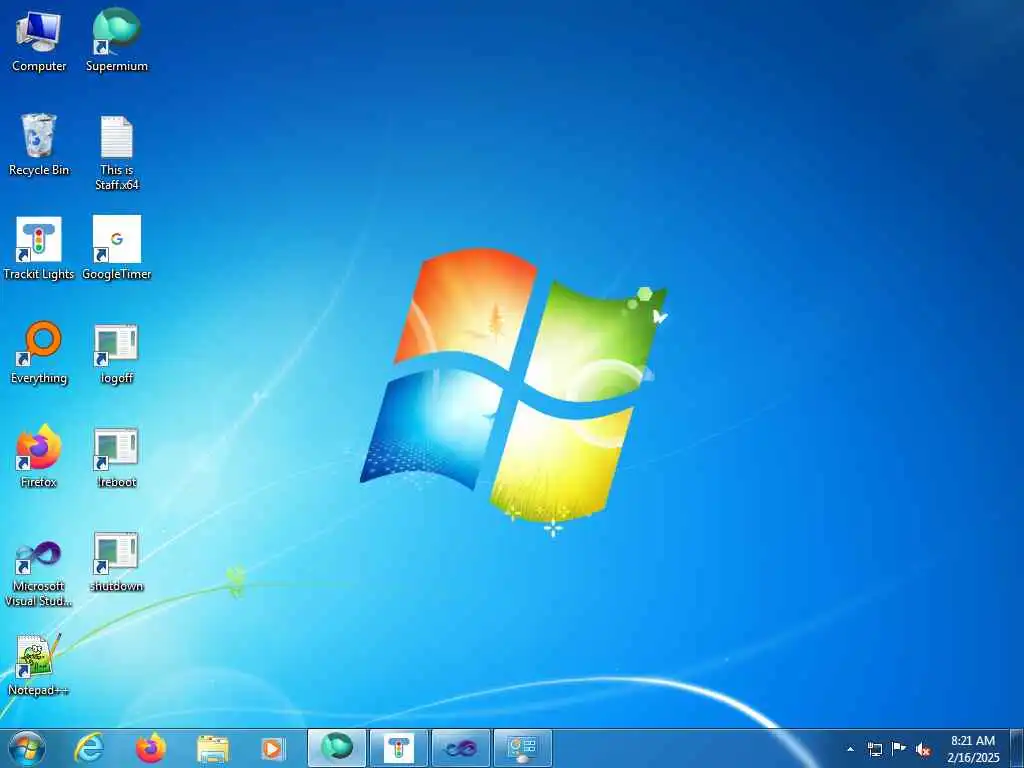Select the "This is Staff.x64" file
The image size is (1024, 768).
(116, 152)
